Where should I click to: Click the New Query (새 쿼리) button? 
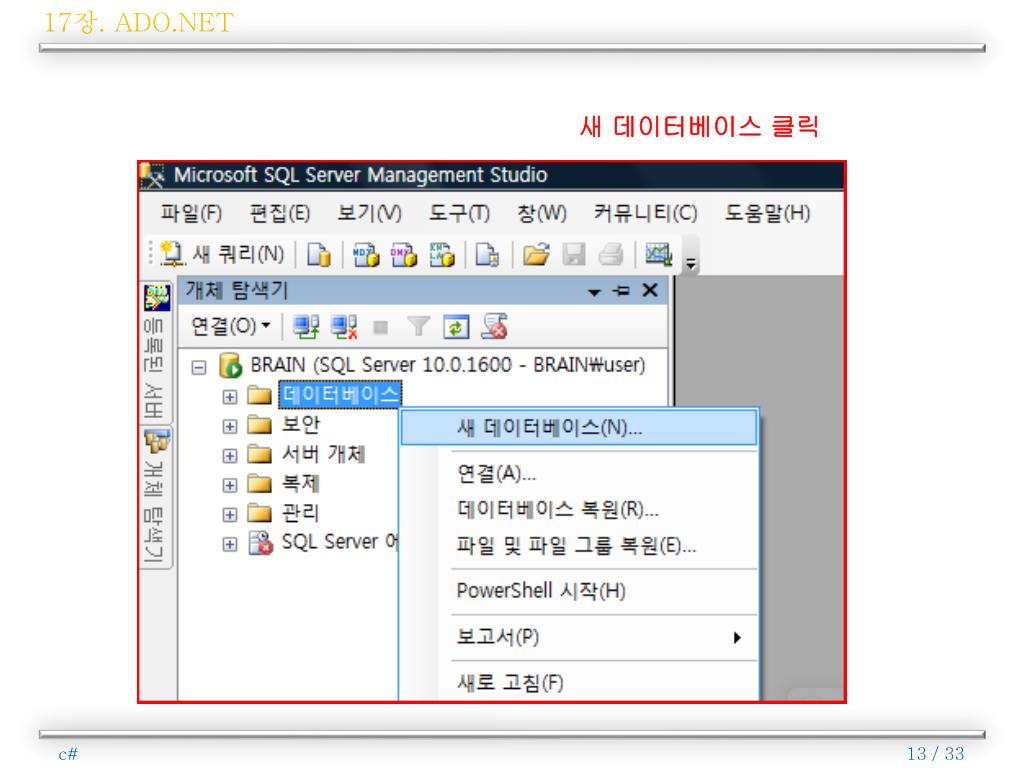(x=222, y=254)
